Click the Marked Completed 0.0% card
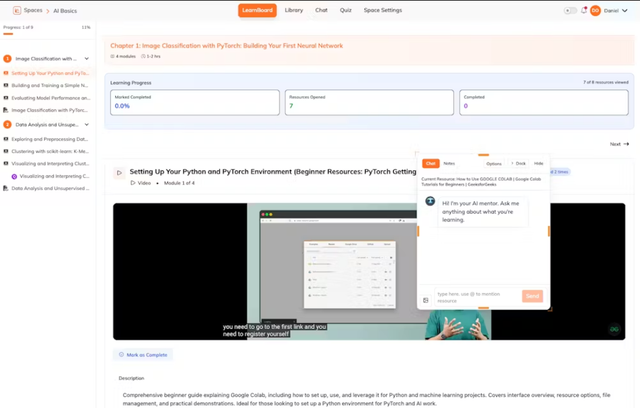Image resolution: width=640 pixels, height=408 pixels. [195, 102]
